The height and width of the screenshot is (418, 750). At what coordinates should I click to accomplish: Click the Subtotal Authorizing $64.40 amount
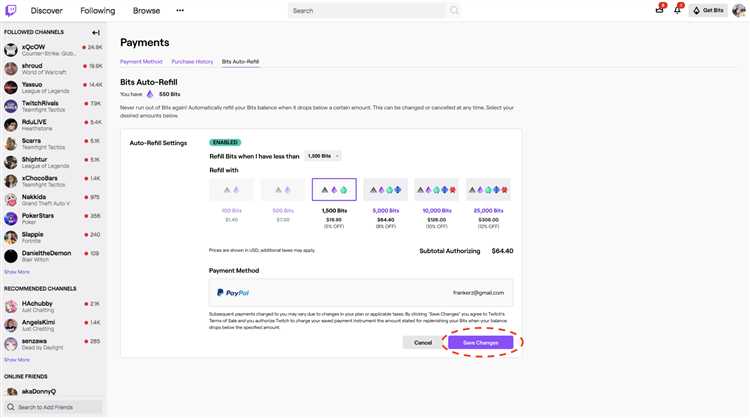(x=502, y=251)
